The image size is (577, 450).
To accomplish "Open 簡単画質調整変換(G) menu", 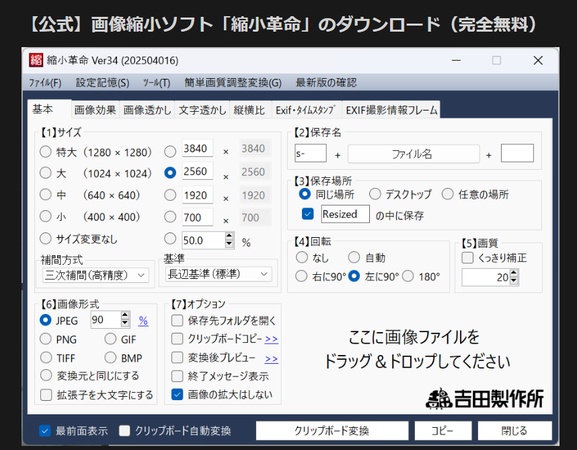I will coord(233,83).
